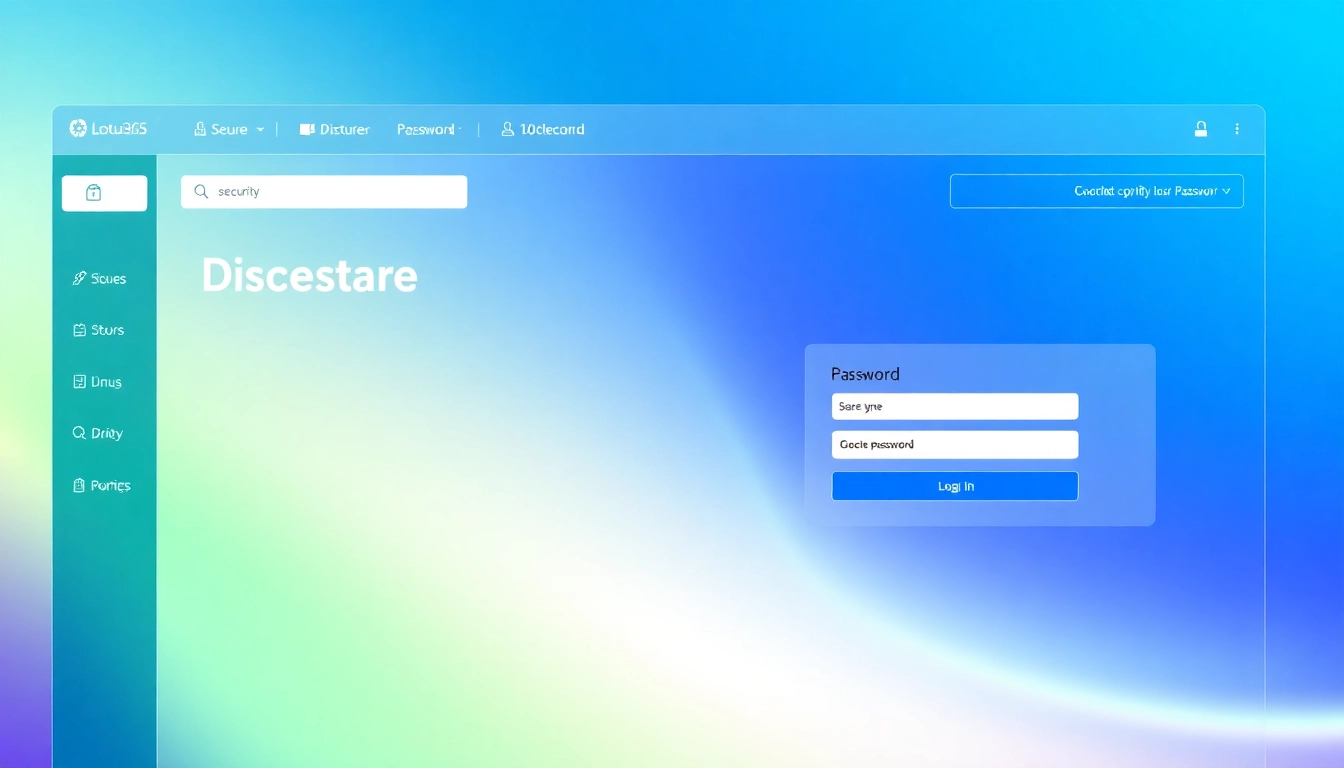Open Dnus section in sidebar

coord(97,381)
